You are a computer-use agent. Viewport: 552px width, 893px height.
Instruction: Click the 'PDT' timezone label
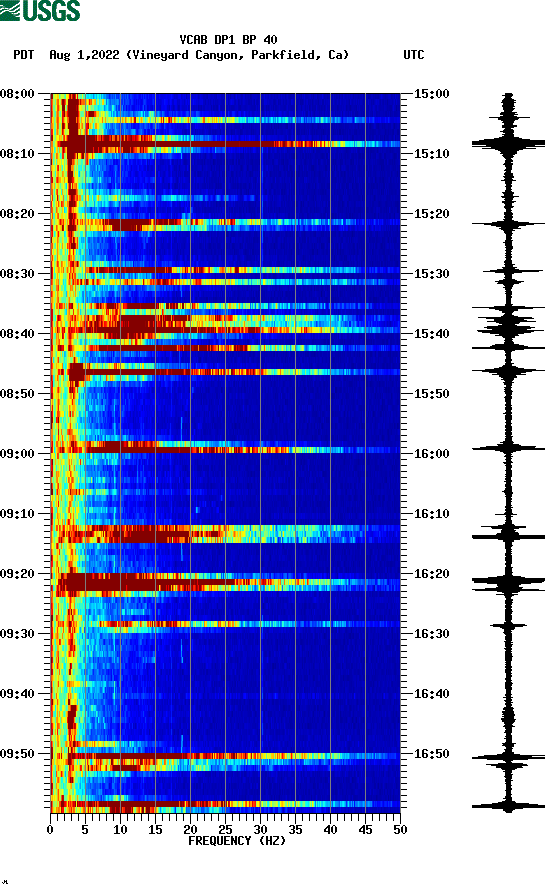click(x=24, y=55)
